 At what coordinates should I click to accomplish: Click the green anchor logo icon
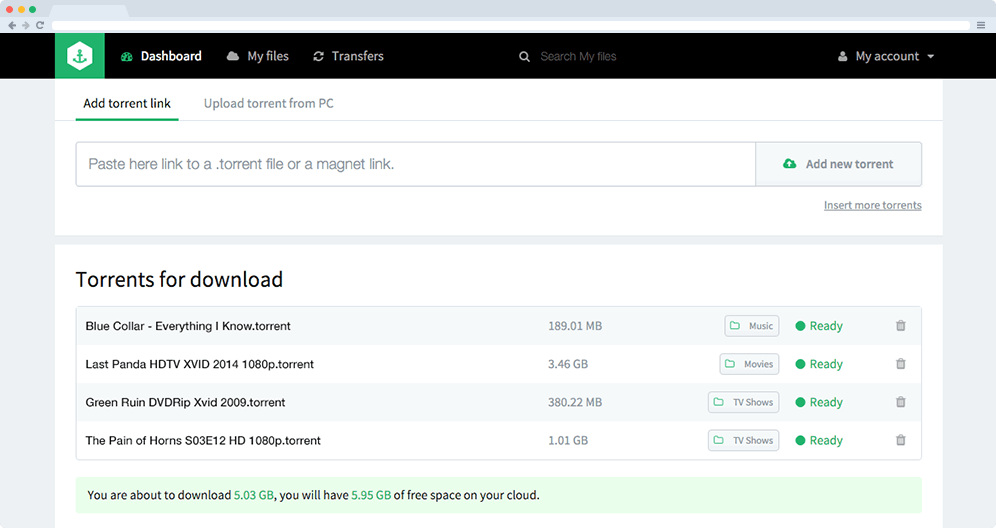point(80,57)
